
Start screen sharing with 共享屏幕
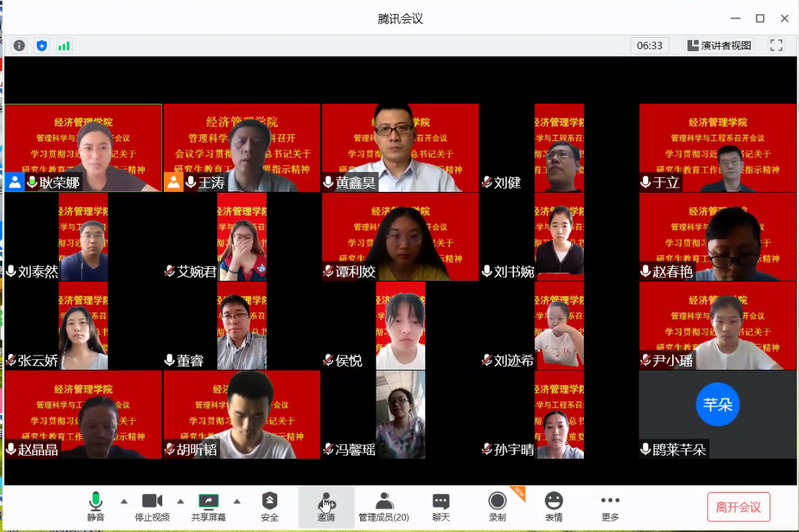tap(208, 505)
